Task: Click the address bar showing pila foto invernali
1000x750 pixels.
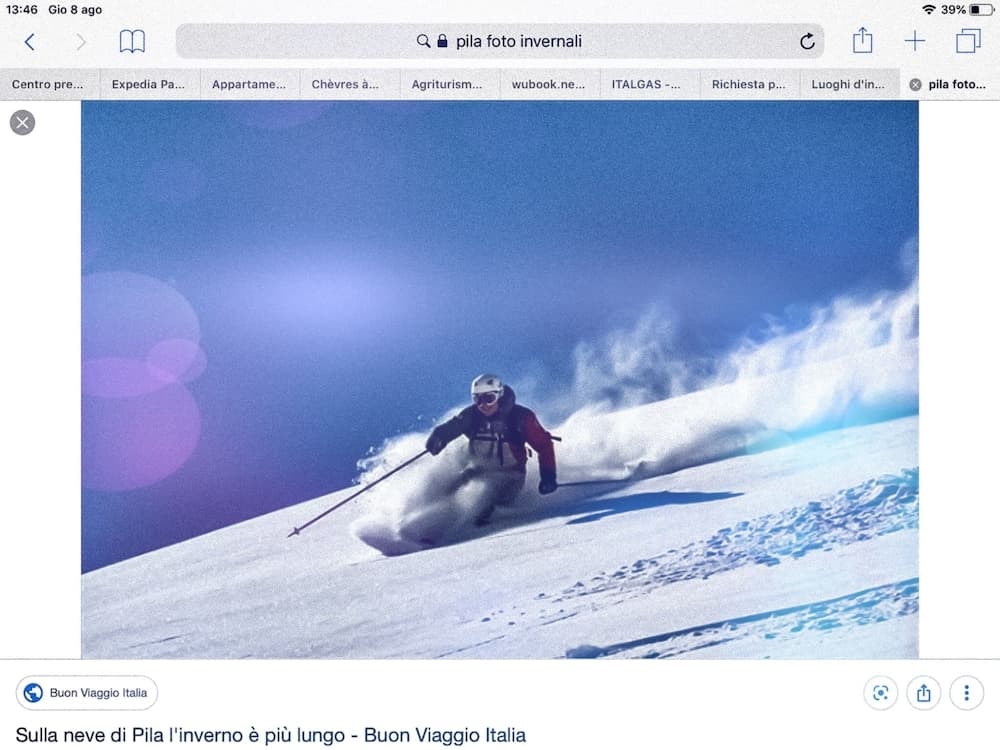Action: (x=499, y=41)
